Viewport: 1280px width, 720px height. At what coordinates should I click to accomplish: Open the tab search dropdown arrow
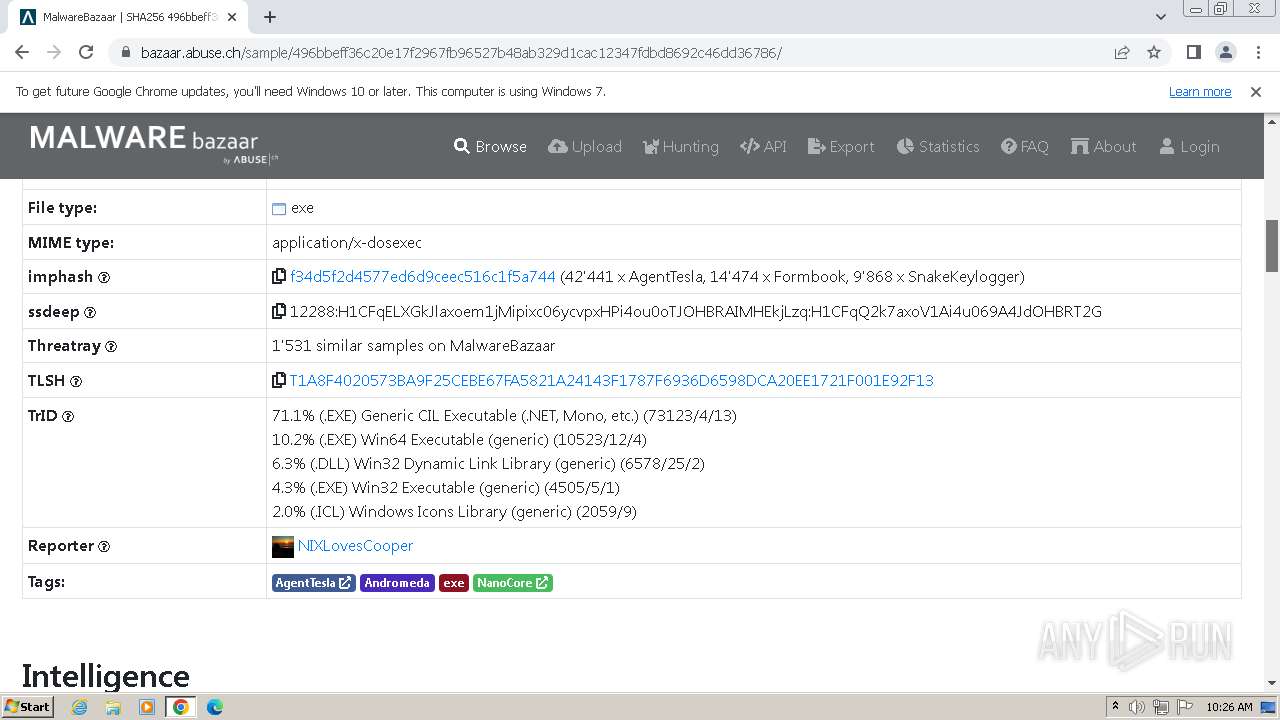point(1160,17)
